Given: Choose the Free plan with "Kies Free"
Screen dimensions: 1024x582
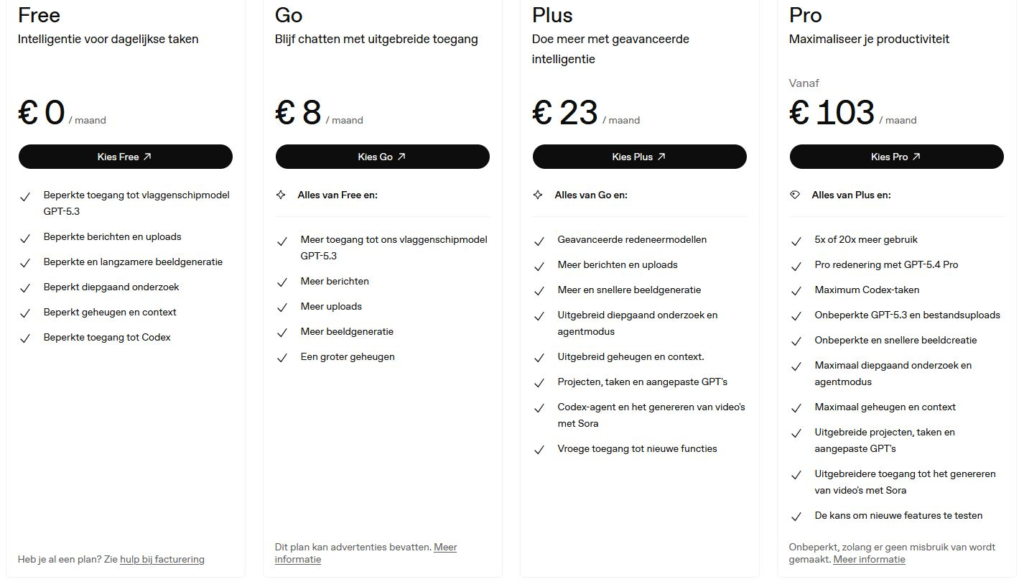Looking at the screenshot, I should coord(125,157).
